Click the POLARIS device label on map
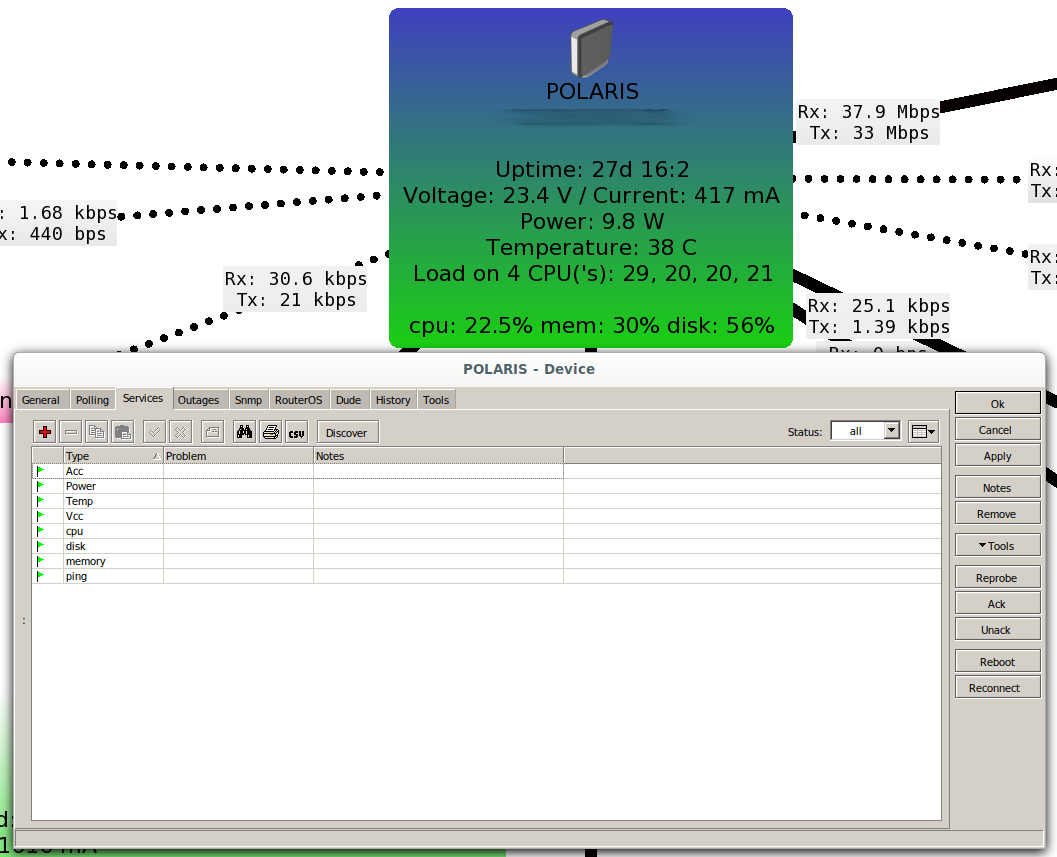The width and height of the screenshot is (1057, 857). click(592, 91)
